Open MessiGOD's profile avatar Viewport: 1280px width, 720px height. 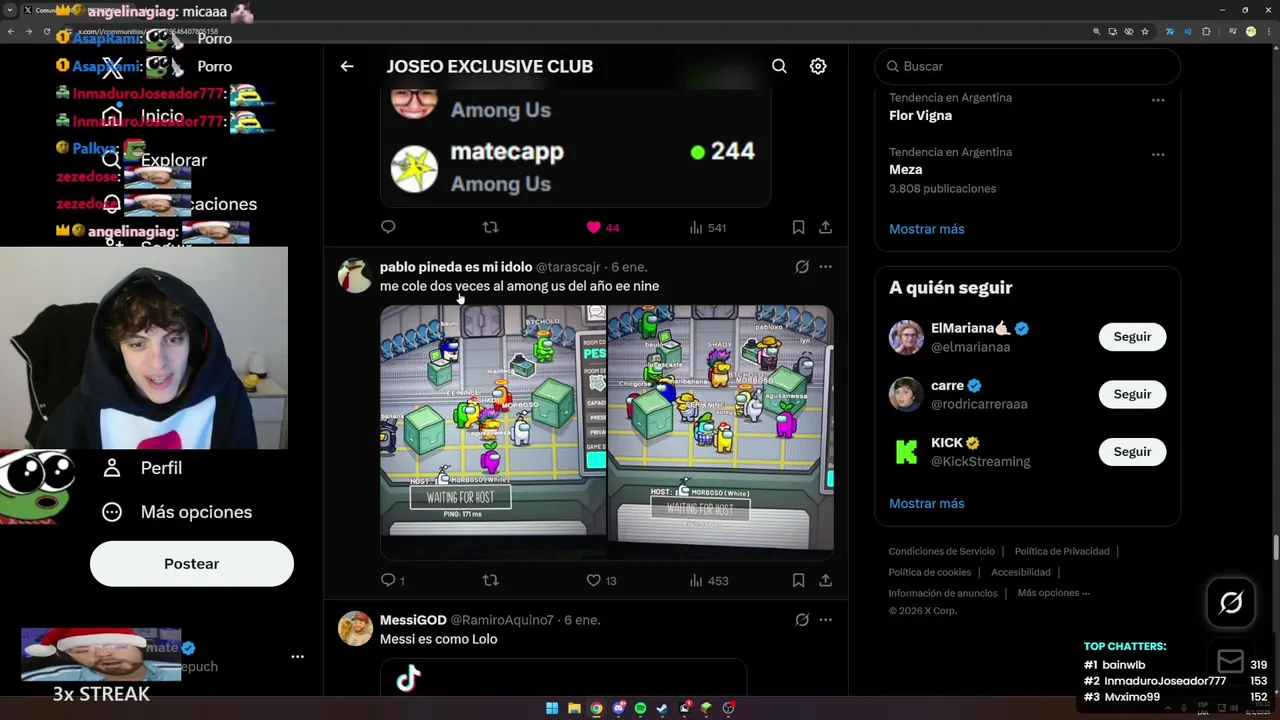point(355,628)
